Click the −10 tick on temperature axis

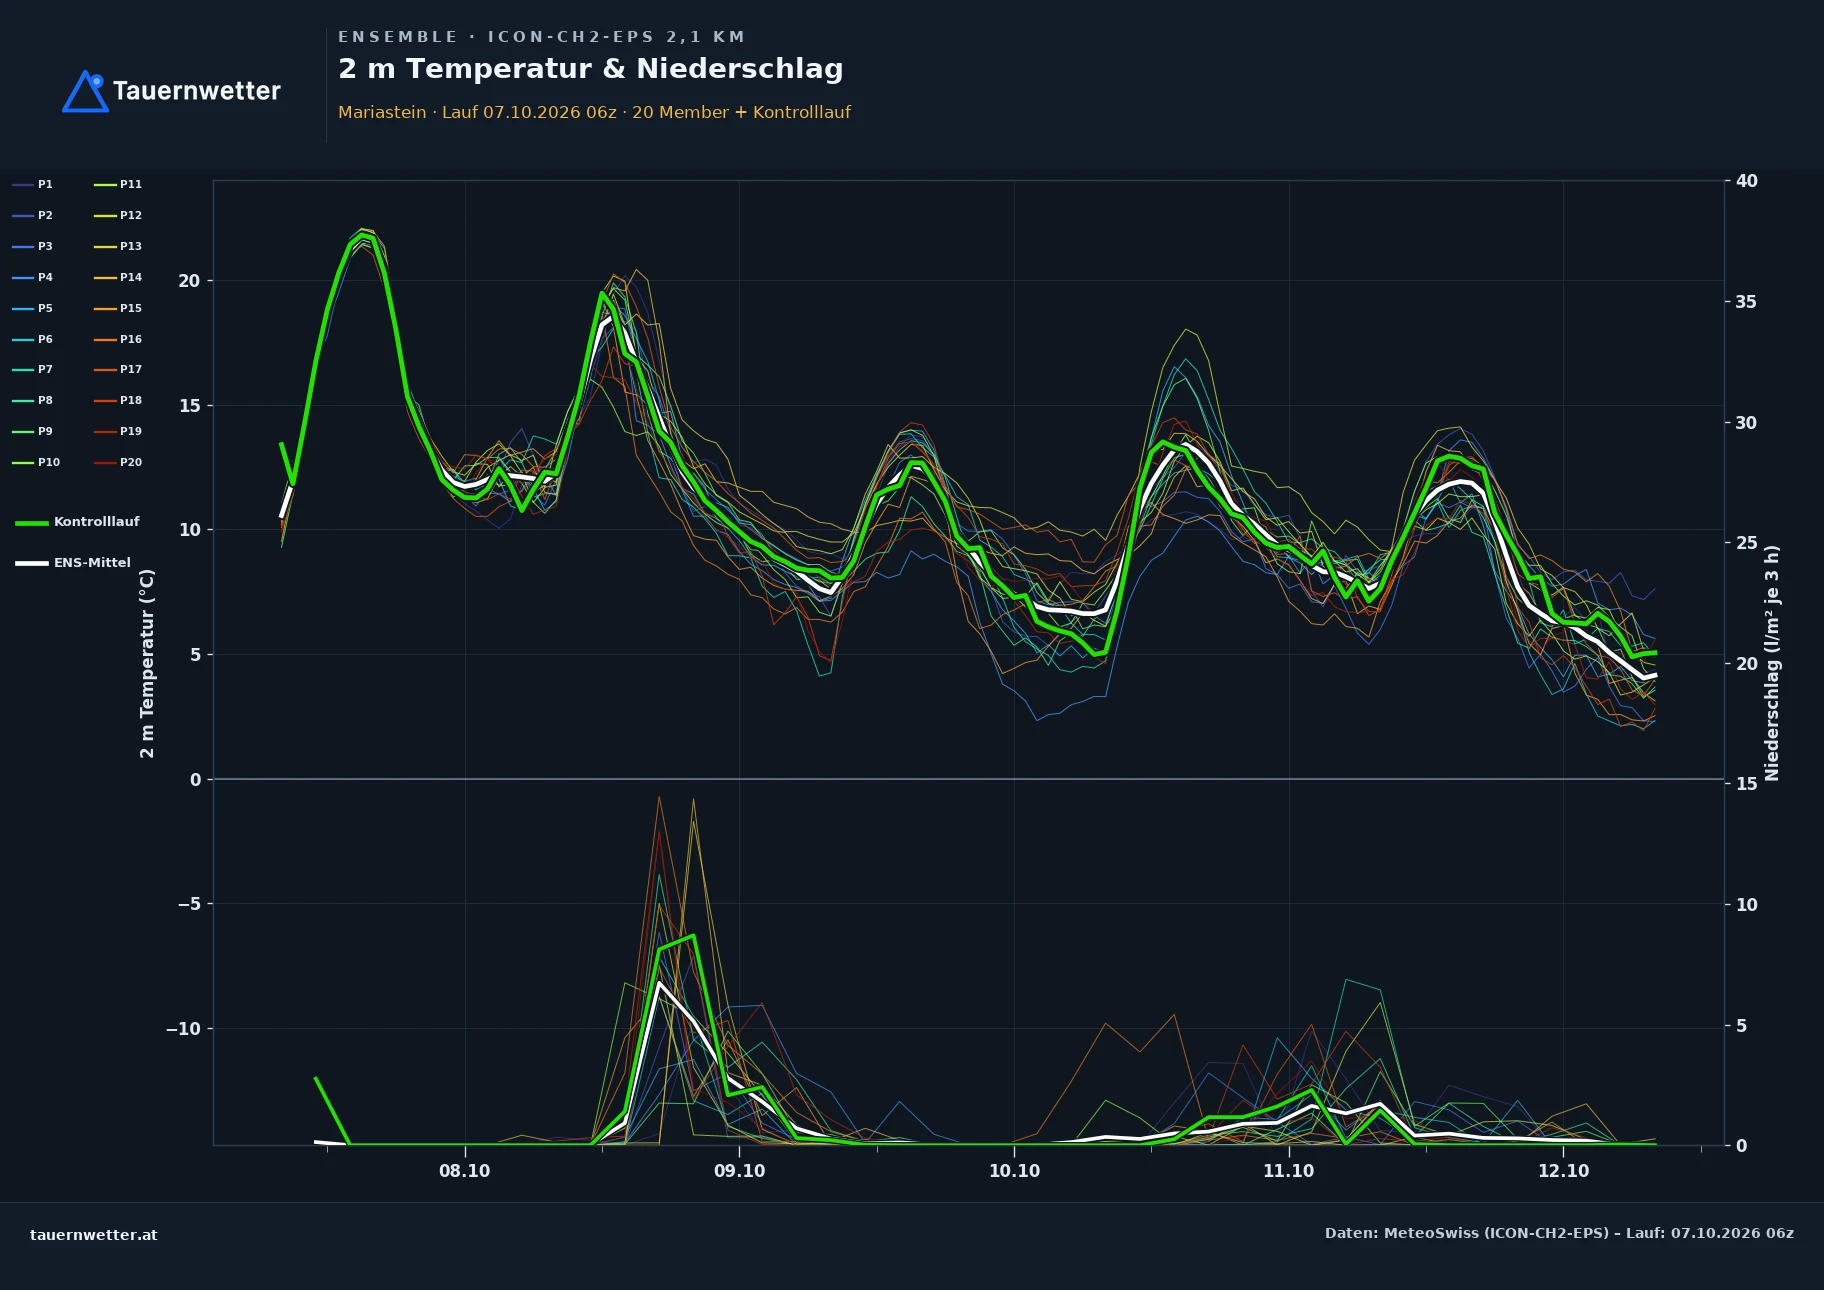183,1029
